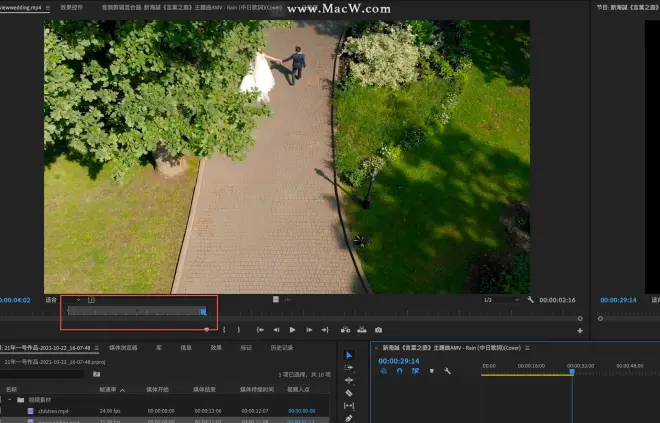
Task: Switch to 历史记录 tab
Action: point(282,348)
